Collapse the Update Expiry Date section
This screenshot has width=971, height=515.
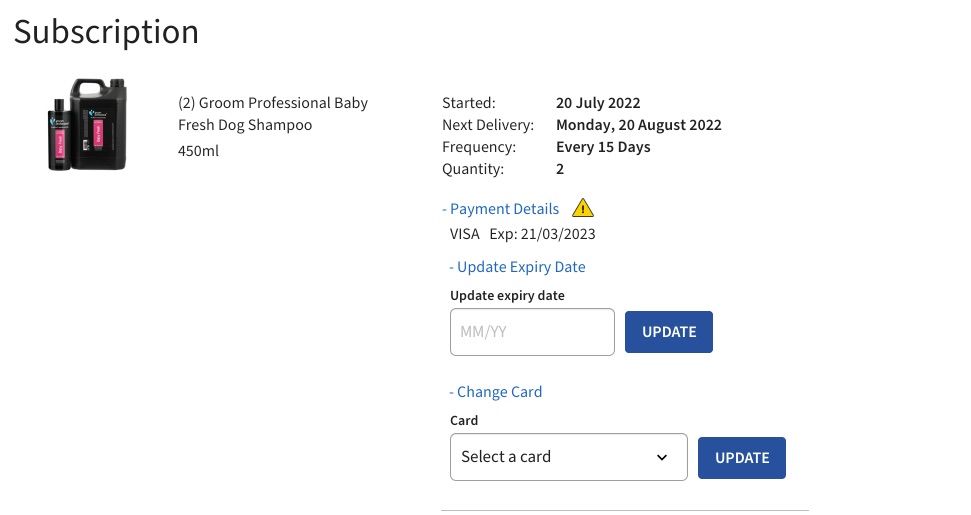pos(517,267)
